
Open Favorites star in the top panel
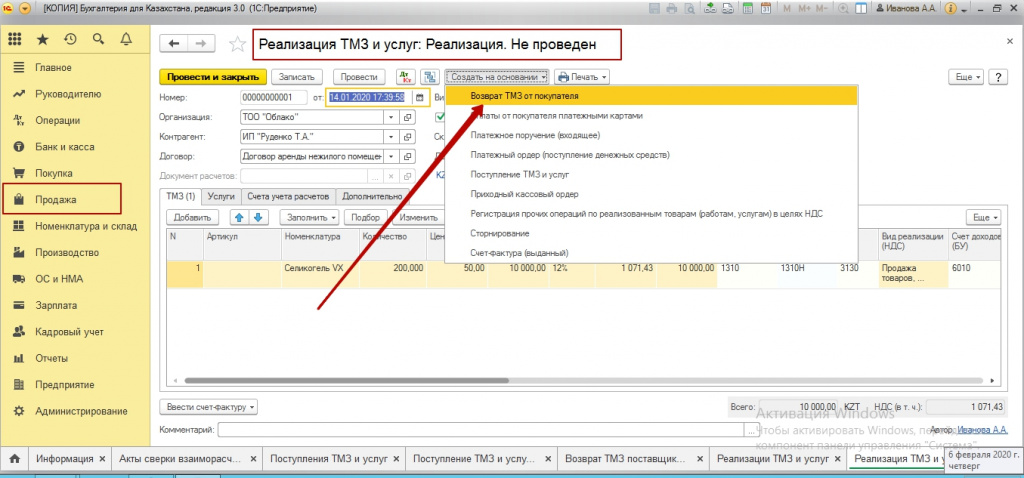[x=42, y=40]
